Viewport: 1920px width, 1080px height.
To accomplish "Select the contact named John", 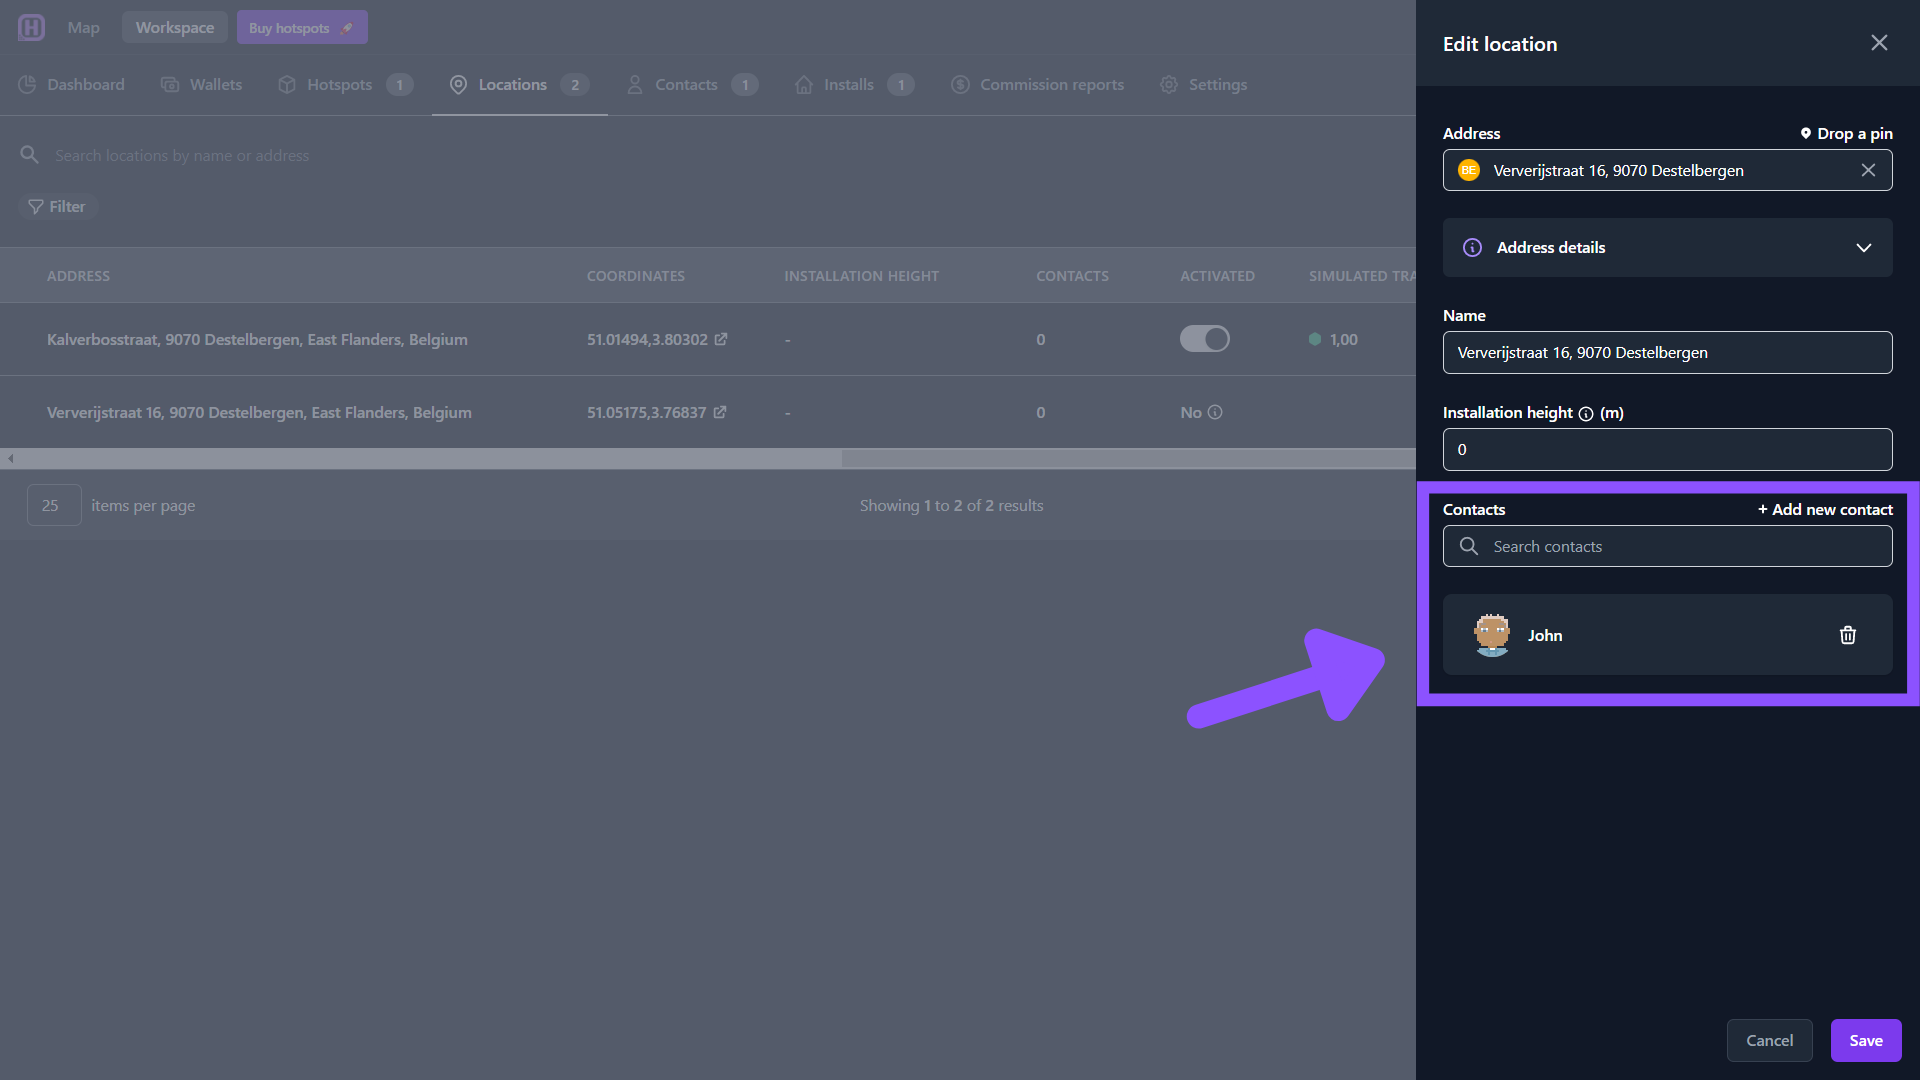I will tap(1668, 635).
